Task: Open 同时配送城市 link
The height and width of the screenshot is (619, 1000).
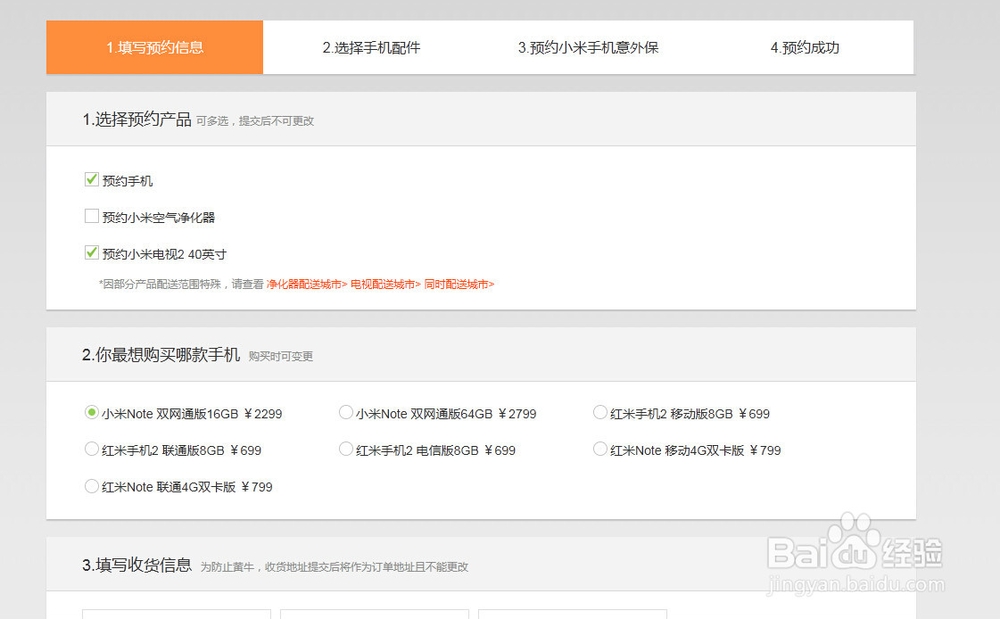Action: pyautogui.click(x=459, y=284)
